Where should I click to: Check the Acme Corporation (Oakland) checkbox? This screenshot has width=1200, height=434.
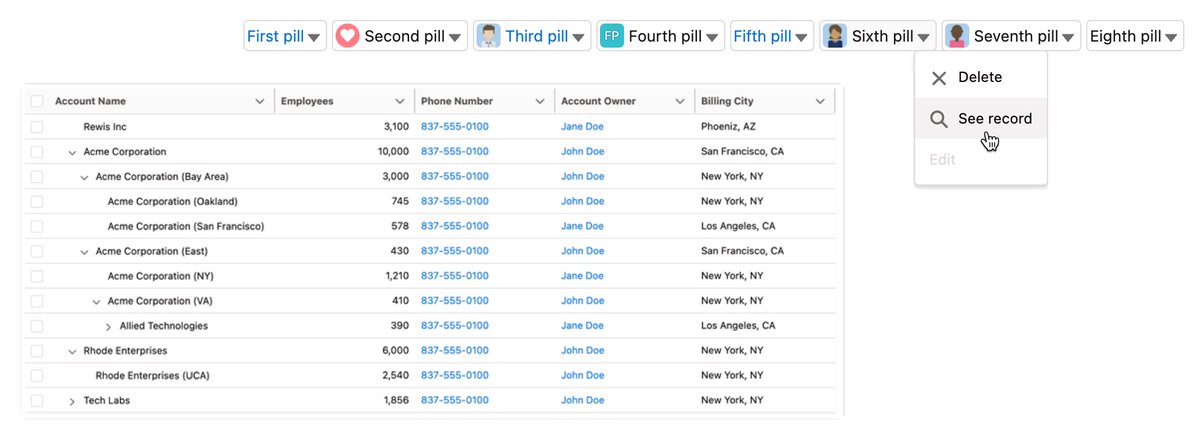coord(37,201)
